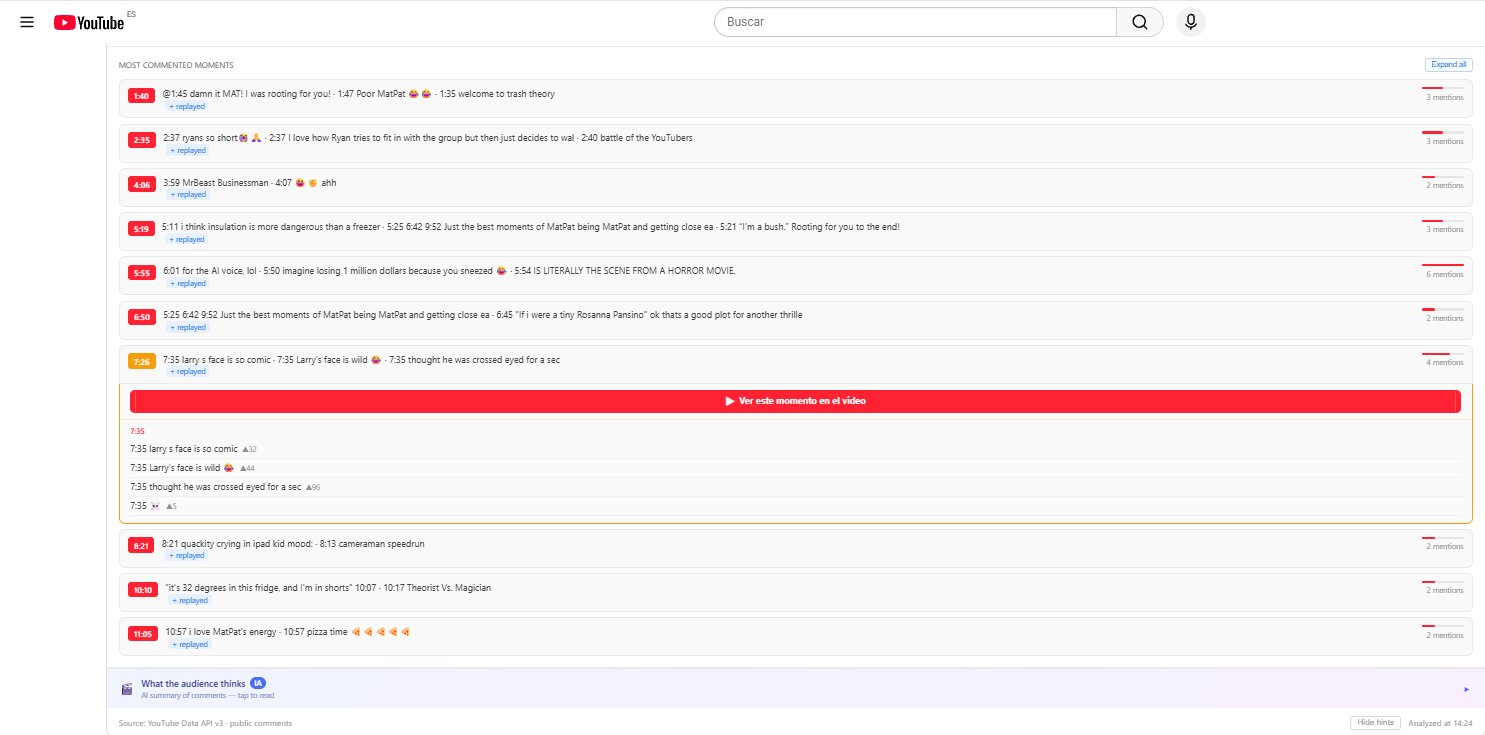The width and height of the screenshot is (1485, 735).
Task: Click the replayed tag under quackity crying row
Action: [x=186, y=555]
